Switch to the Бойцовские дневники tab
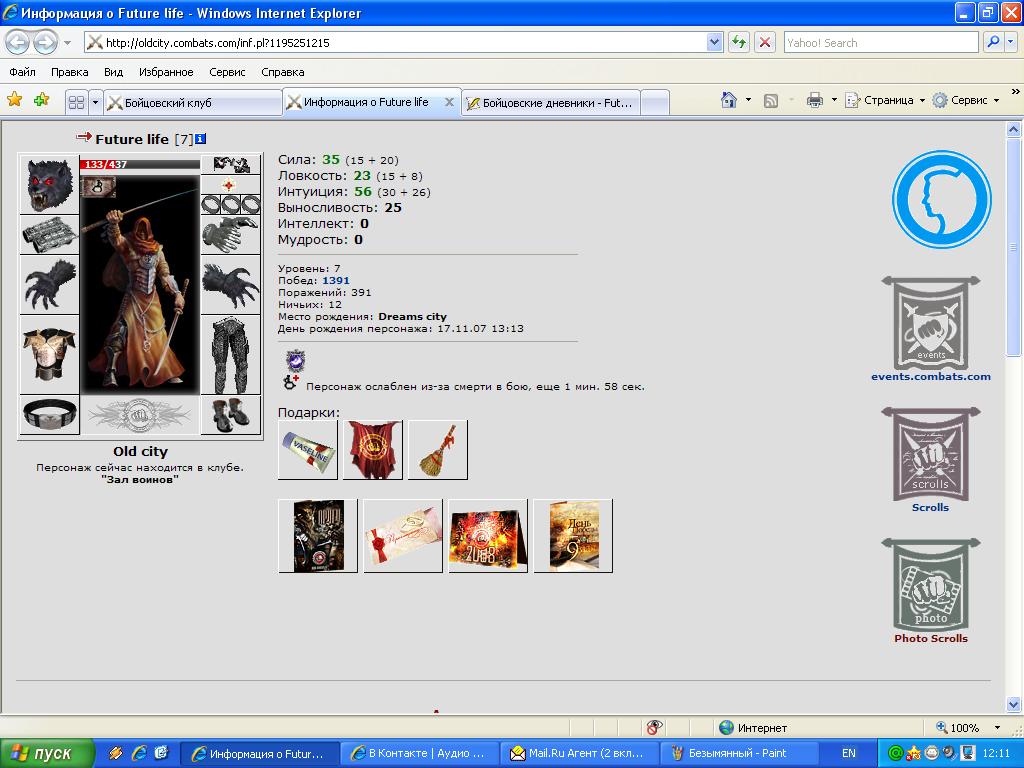Image resolution: width=1024 pixels, height=768 pixels. pos(551,103)
